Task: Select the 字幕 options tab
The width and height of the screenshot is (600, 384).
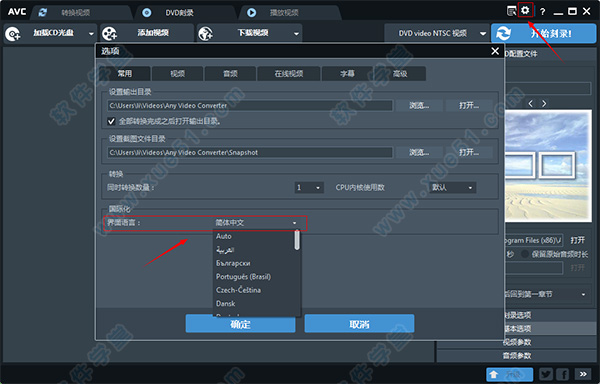Action: tap(347, 73)
